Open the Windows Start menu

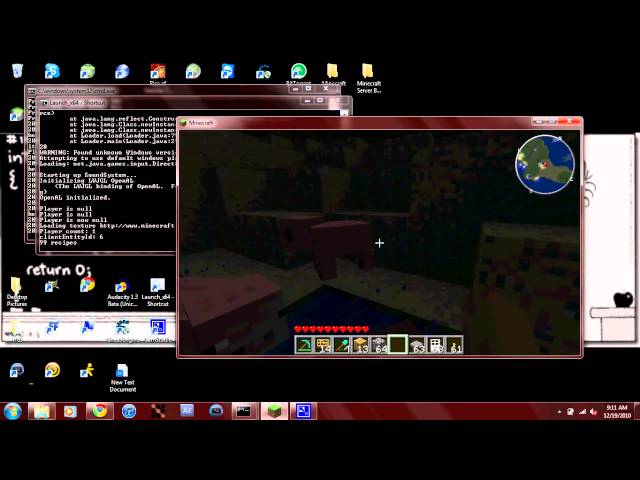[x=13, y=411]
